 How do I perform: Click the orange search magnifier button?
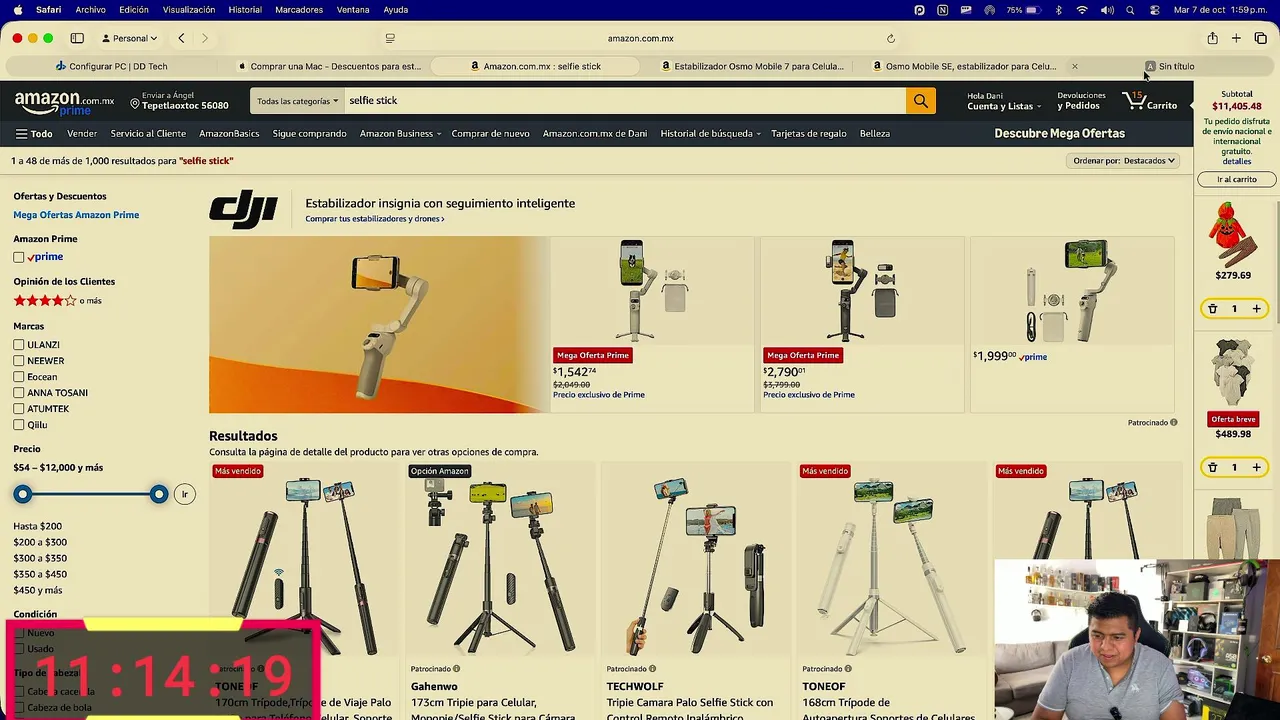coord(920,101)
